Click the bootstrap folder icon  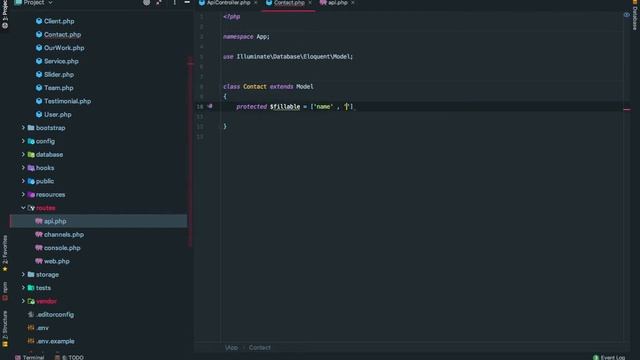pos(31,128)
